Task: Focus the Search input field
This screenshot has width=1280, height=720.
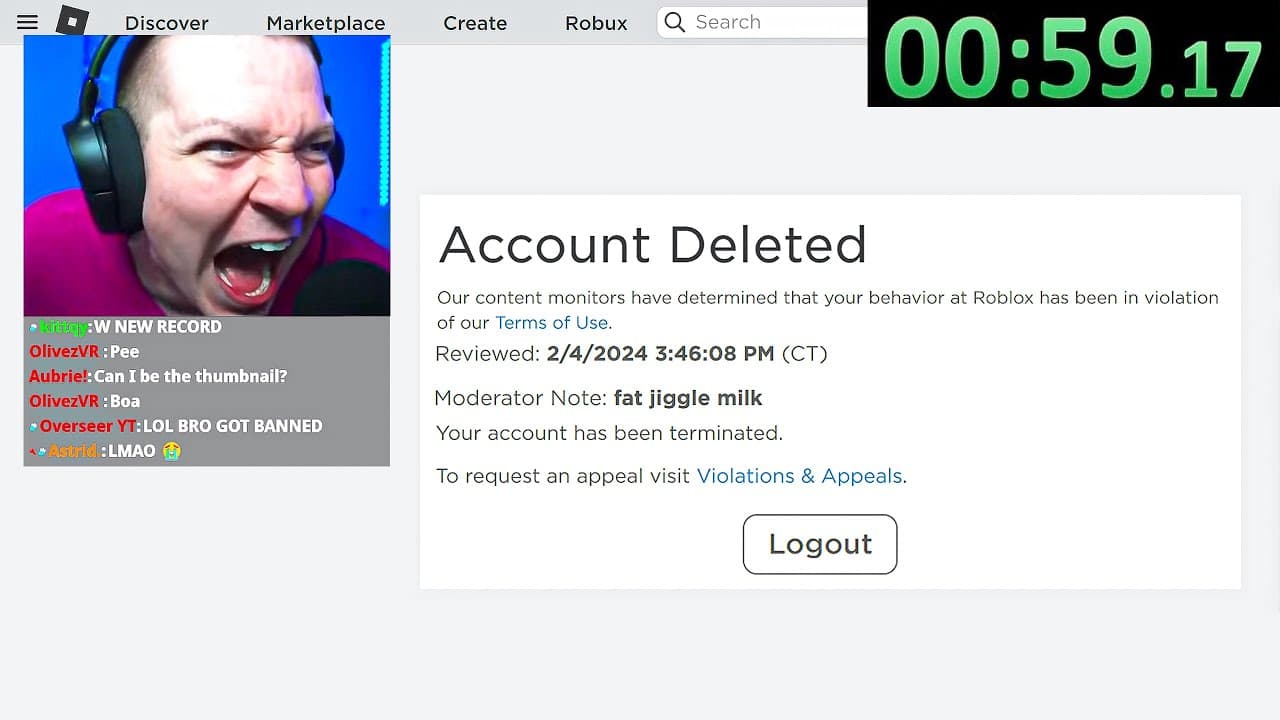Action: 762,22
